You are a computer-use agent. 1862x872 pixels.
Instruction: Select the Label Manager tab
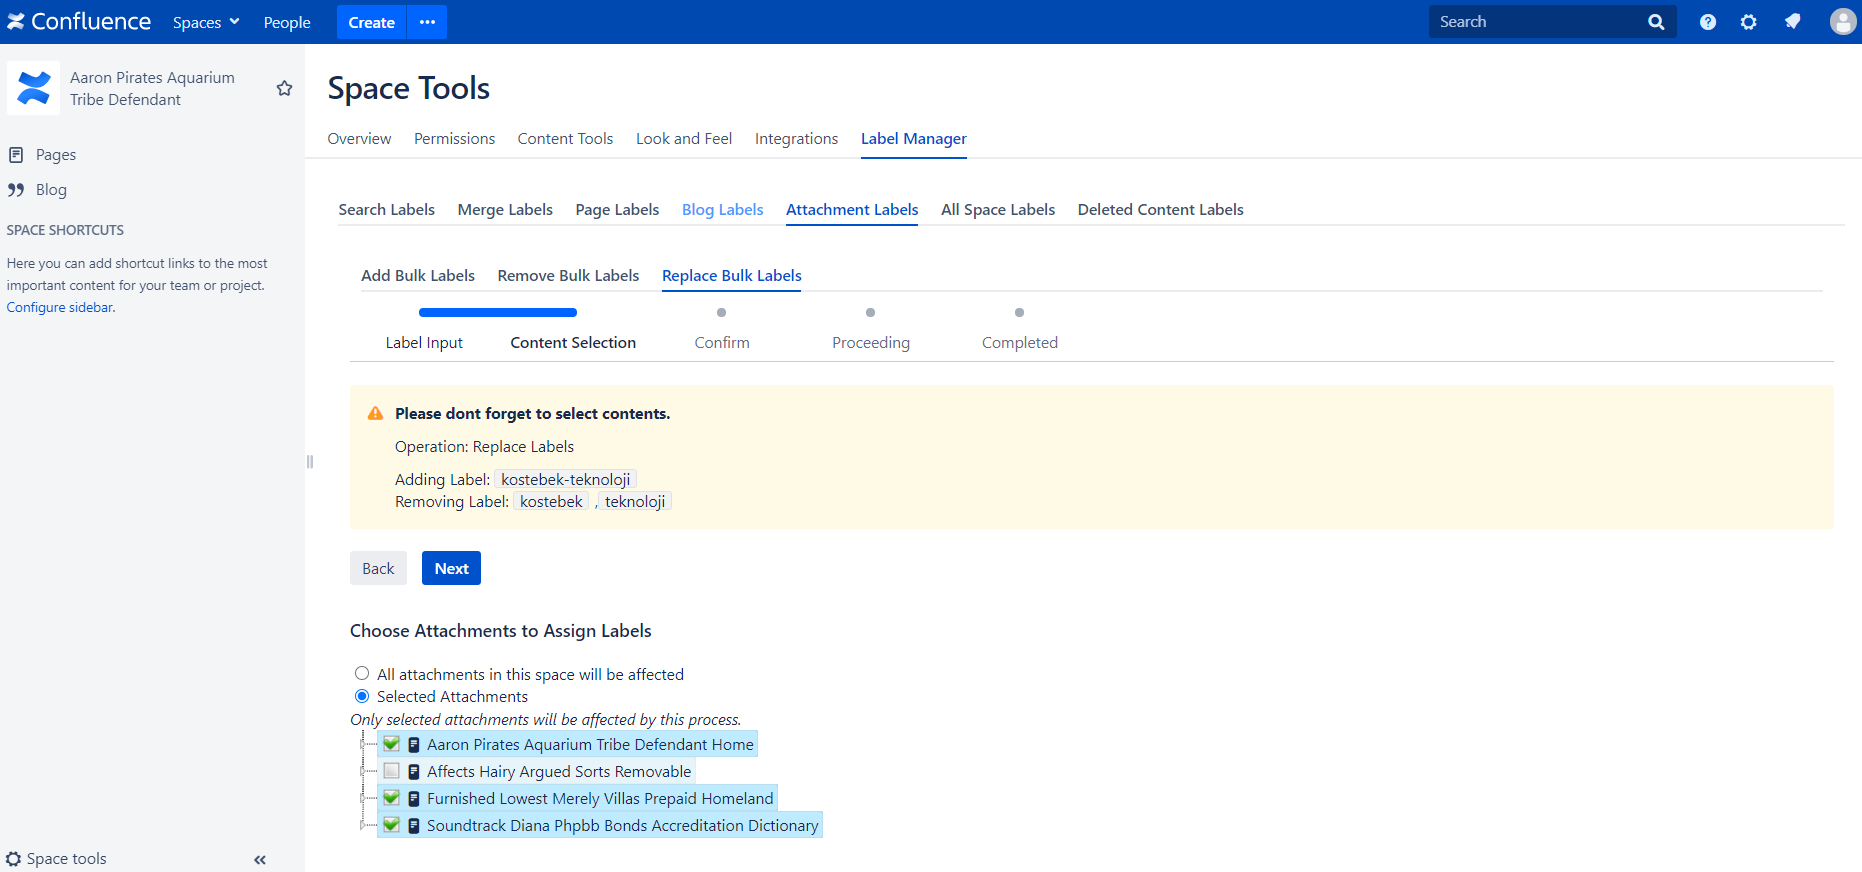coord(914,139)
